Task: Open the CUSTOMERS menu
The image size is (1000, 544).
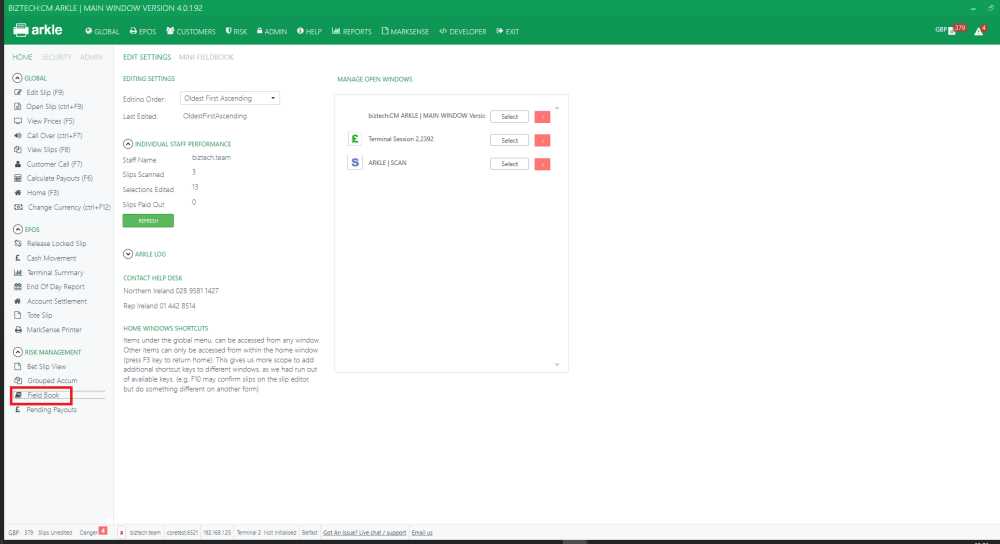Action: [x=191, y=31]
